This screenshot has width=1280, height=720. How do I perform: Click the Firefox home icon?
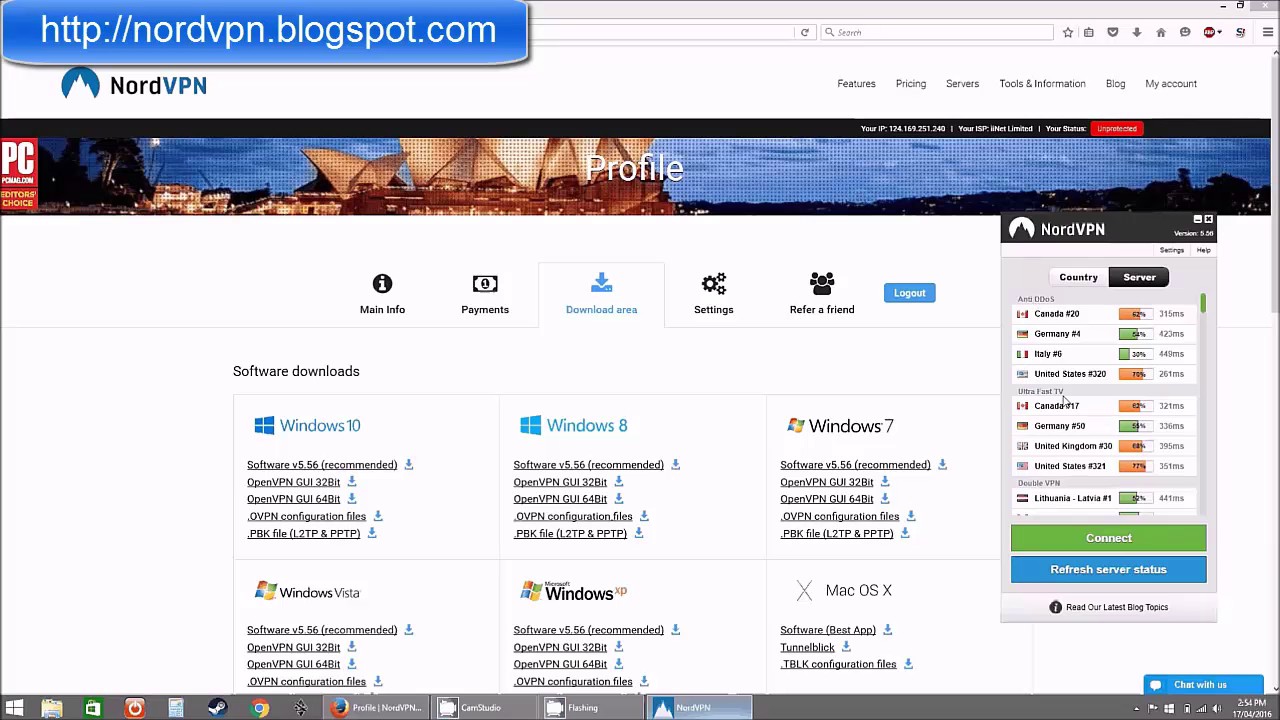(x=1161, y=32)
